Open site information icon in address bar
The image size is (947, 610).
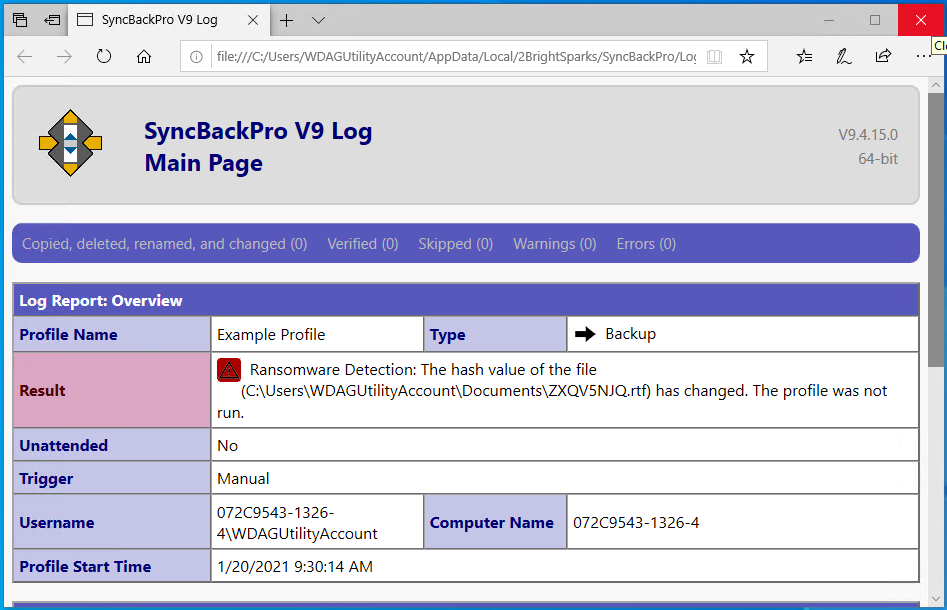[196, 57]
